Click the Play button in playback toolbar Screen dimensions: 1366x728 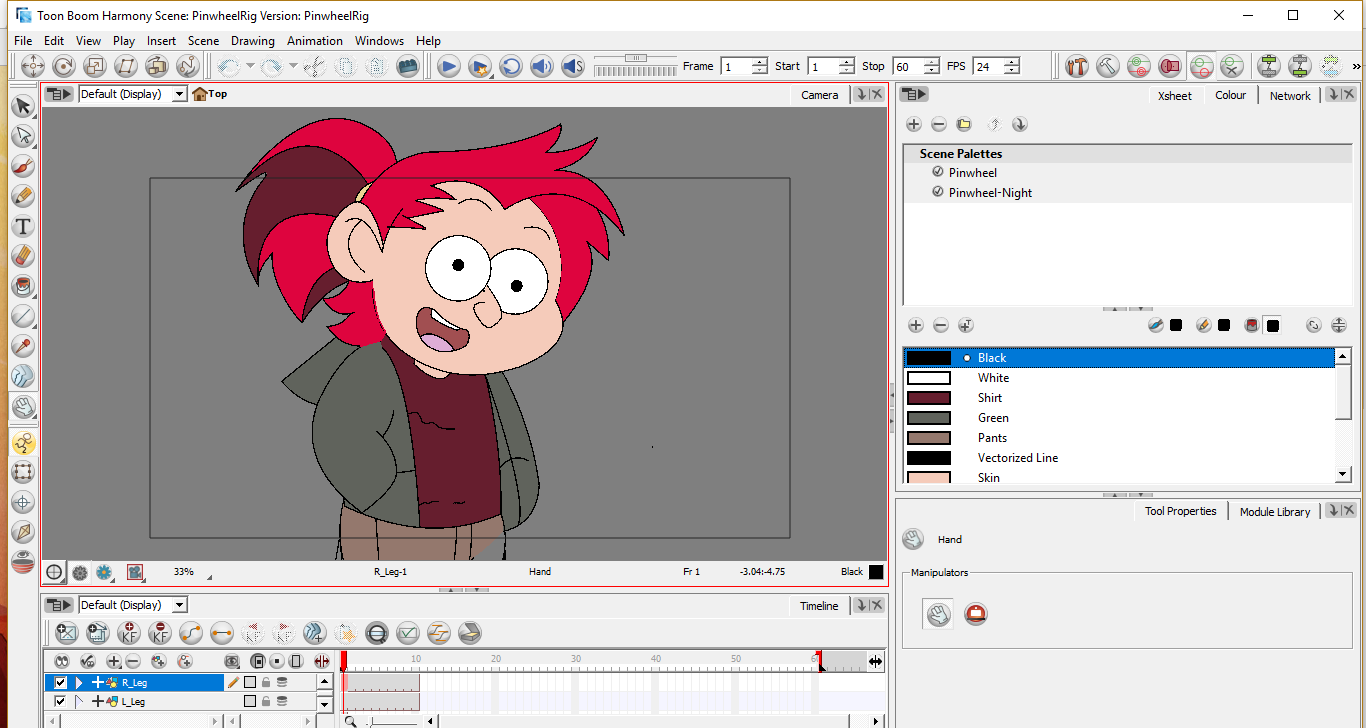click(x=449, y=66)
